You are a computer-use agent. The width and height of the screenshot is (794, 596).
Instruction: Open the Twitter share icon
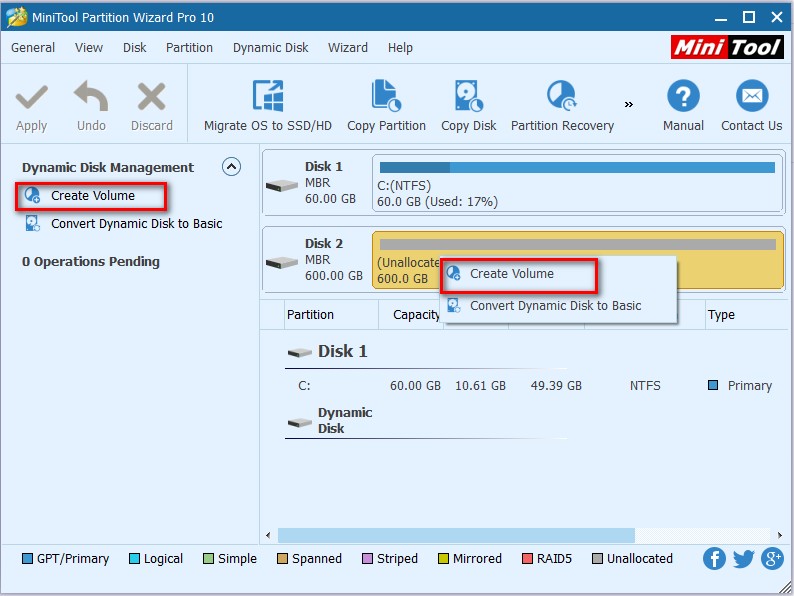click(x=743, y=559)
